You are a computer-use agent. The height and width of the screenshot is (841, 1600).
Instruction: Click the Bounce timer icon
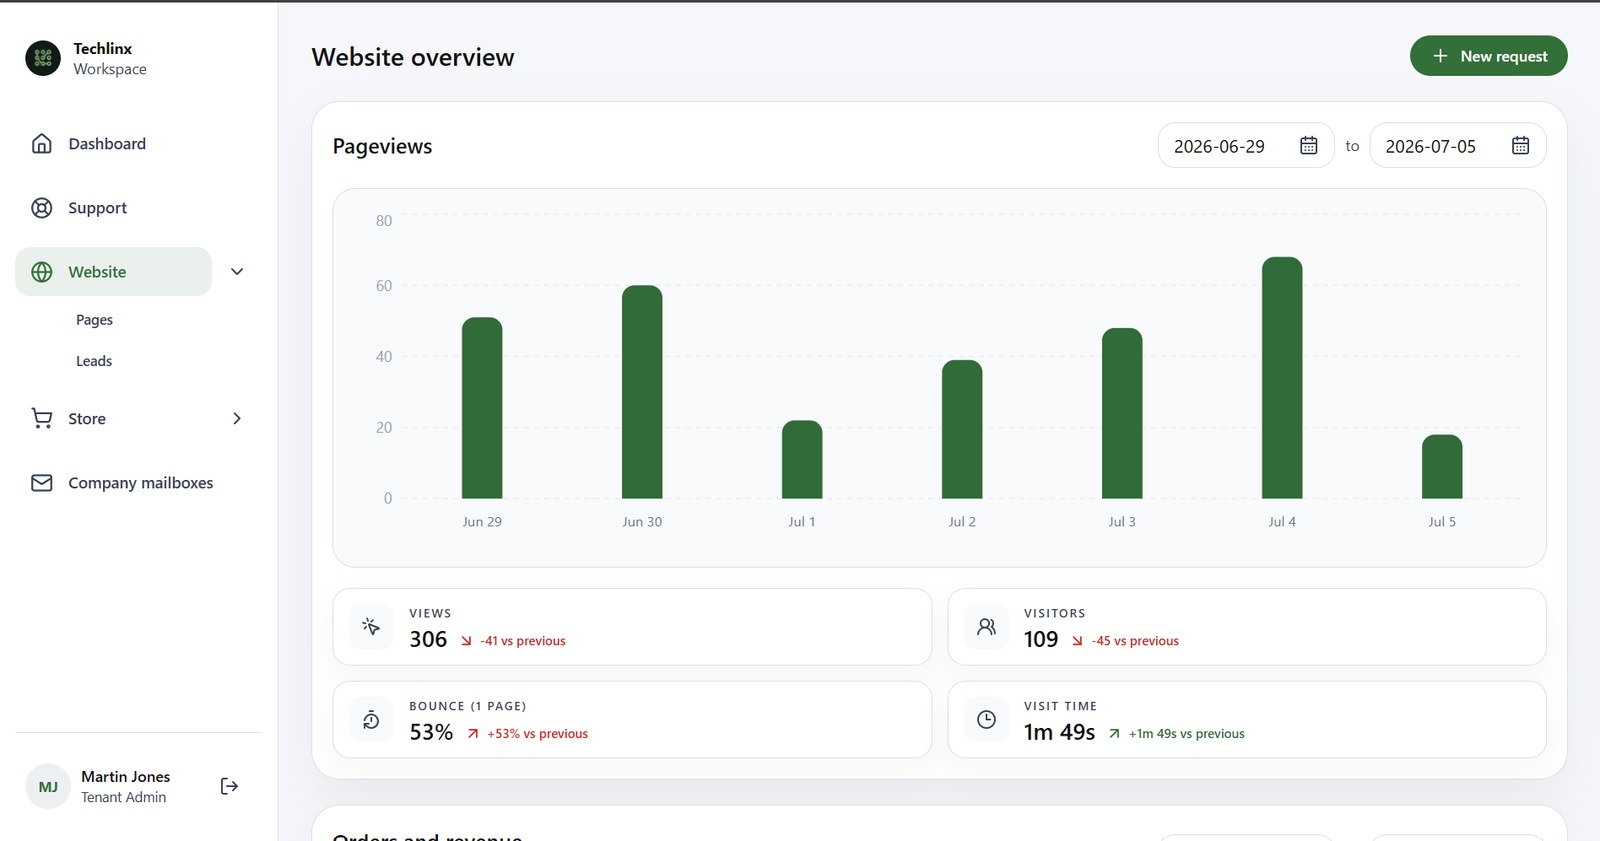[371, 720]
